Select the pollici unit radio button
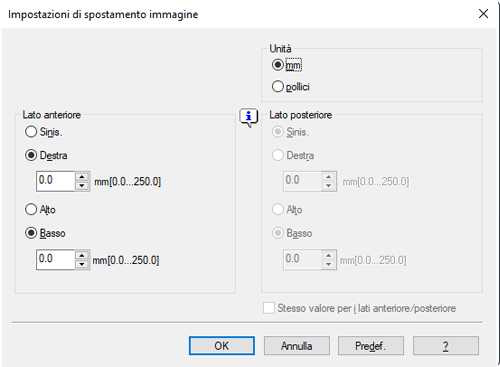This screenshot has height=367, width=500. [278, 86]
